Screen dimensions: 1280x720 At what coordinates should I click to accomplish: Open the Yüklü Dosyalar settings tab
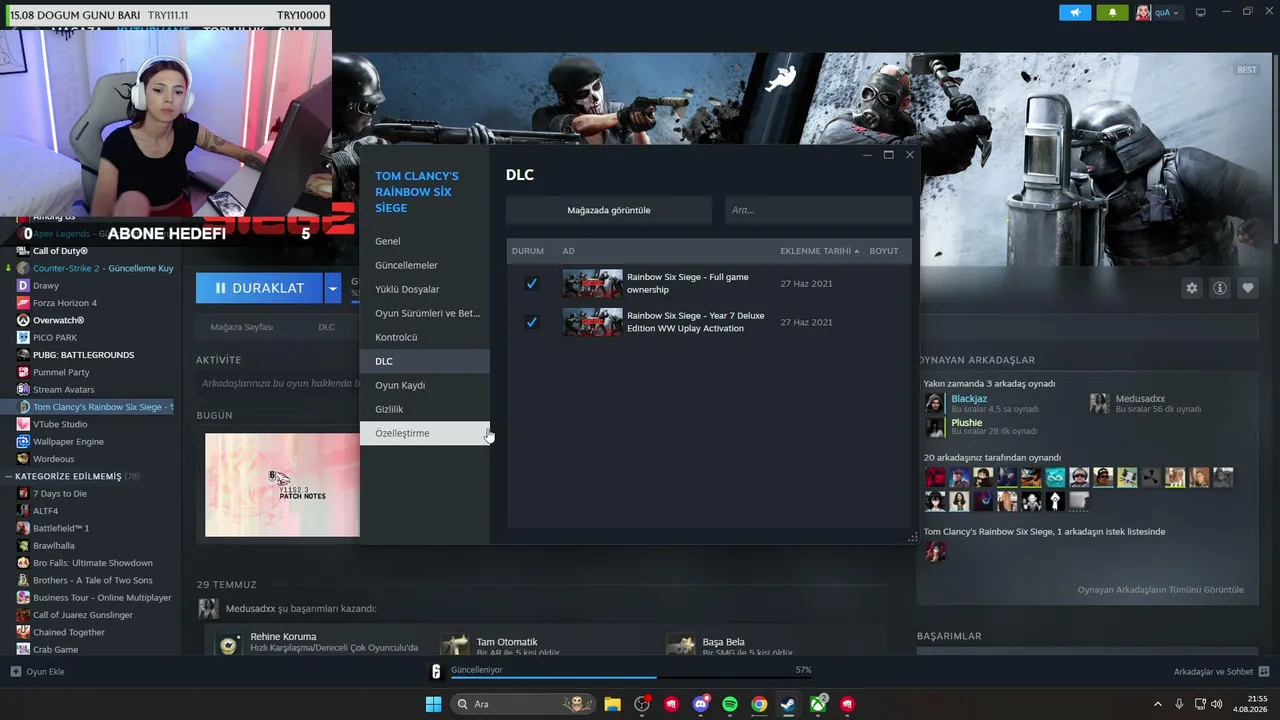coord(425,289)
